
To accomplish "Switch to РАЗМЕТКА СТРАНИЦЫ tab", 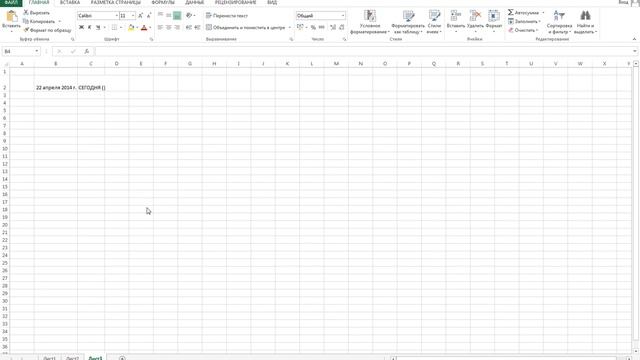I will click(116, 2).
